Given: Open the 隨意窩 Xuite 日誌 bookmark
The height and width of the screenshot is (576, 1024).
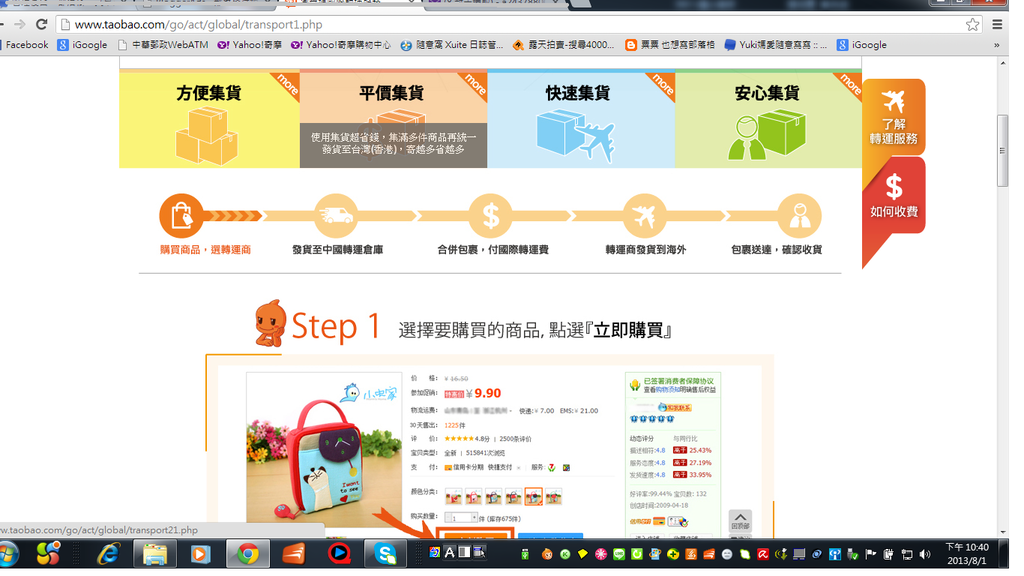Looking at the screenshot, I should (x=452, y=45).
